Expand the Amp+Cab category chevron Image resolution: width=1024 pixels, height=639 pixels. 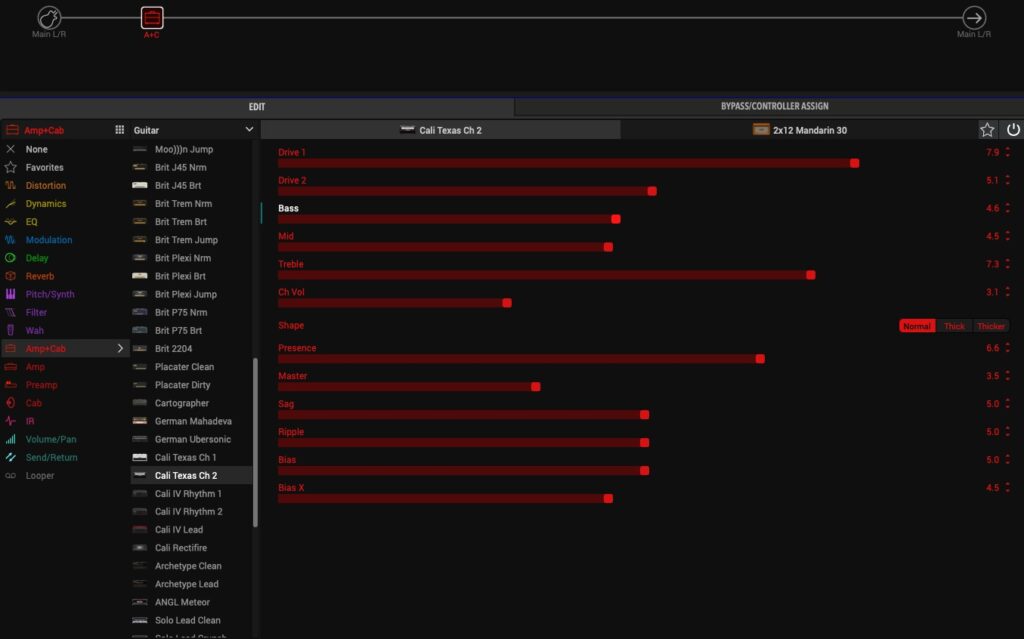point(121,349)
